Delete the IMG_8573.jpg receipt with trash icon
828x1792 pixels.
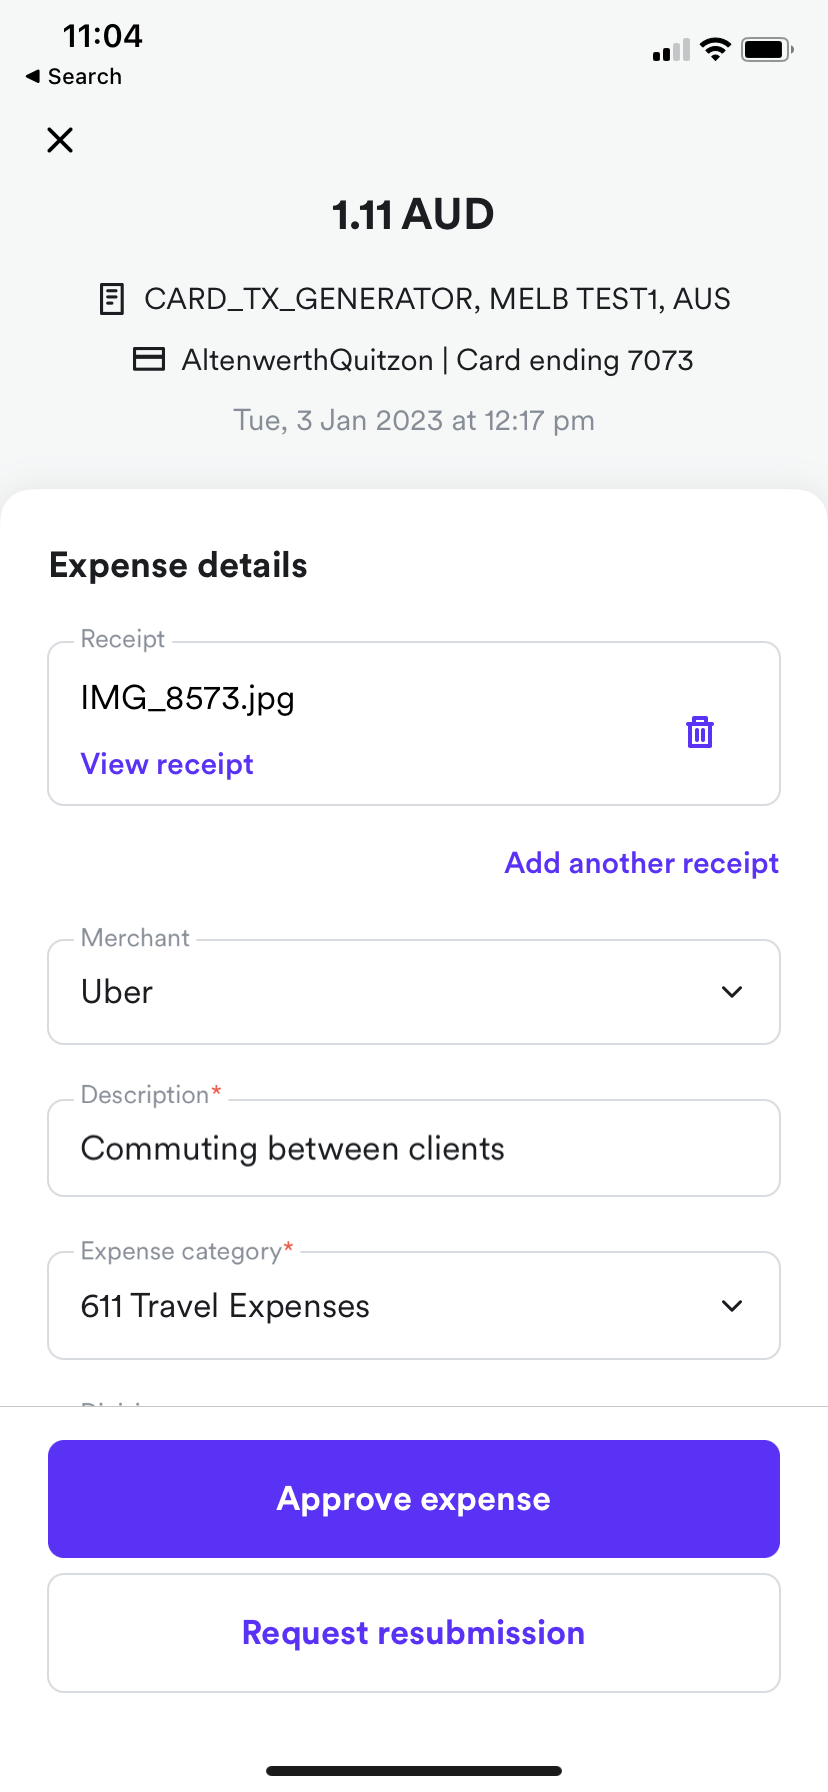(700, 732)
